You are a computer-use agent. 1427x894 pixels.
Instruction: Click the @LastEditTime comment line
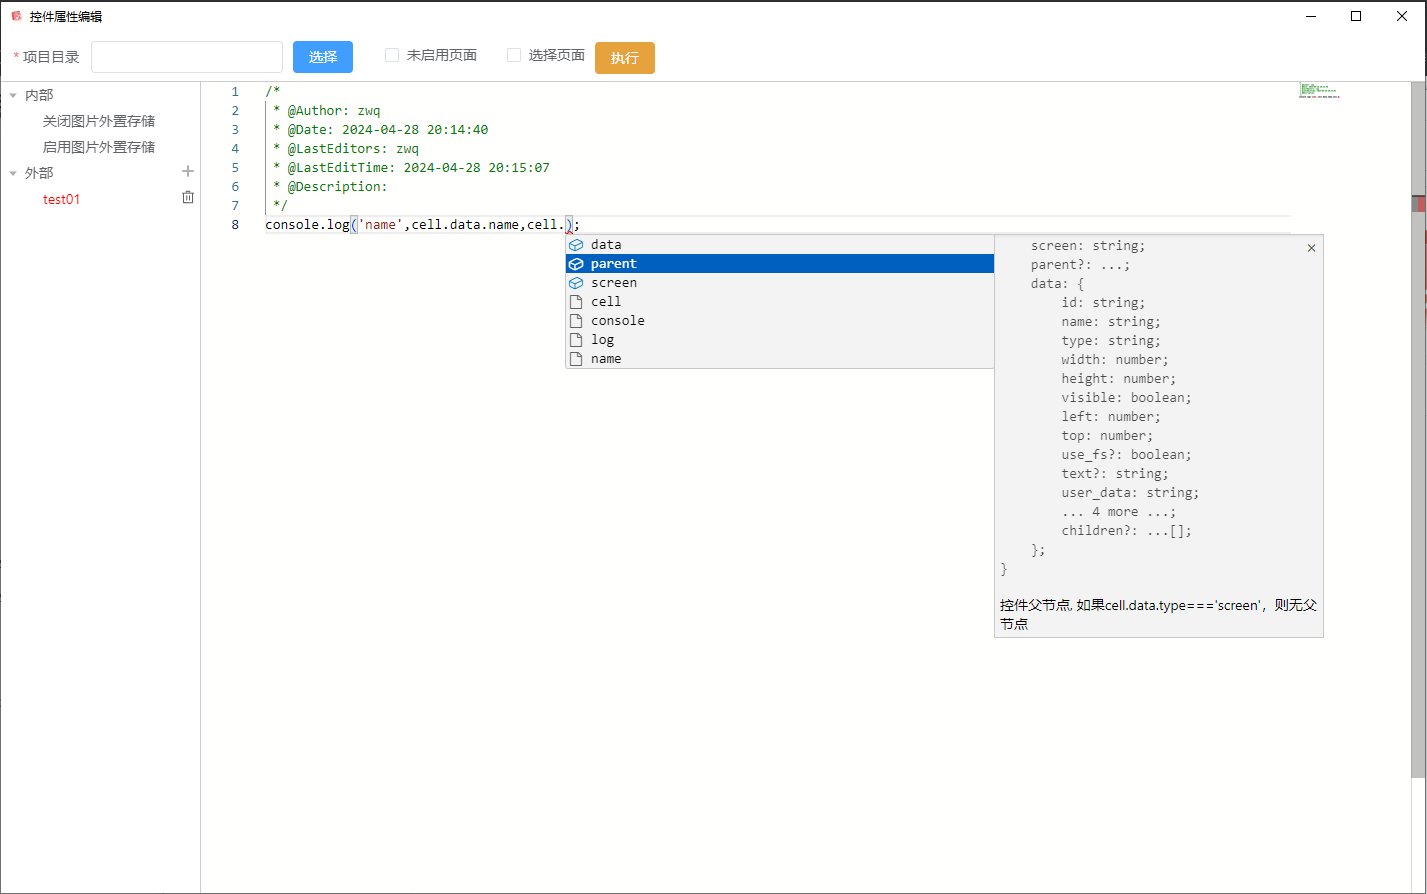pos(411,168)
